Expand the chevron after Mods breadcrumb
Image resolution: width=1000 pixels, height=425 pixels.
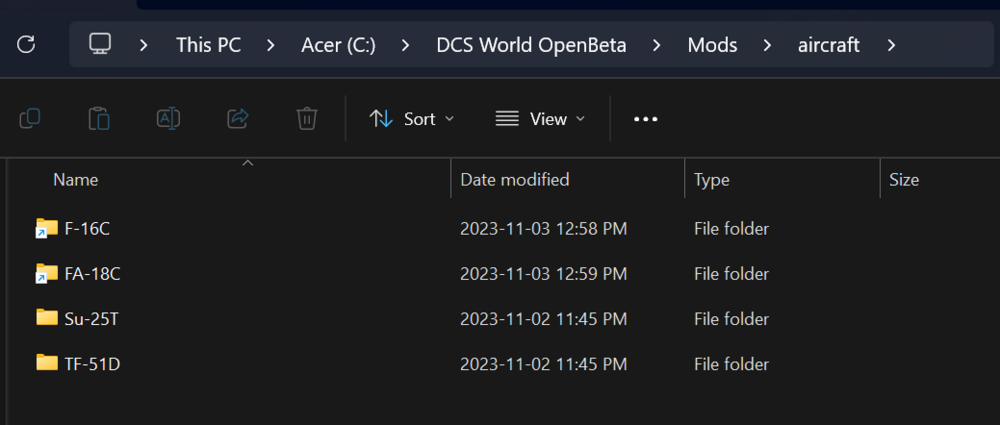point(768,45)
